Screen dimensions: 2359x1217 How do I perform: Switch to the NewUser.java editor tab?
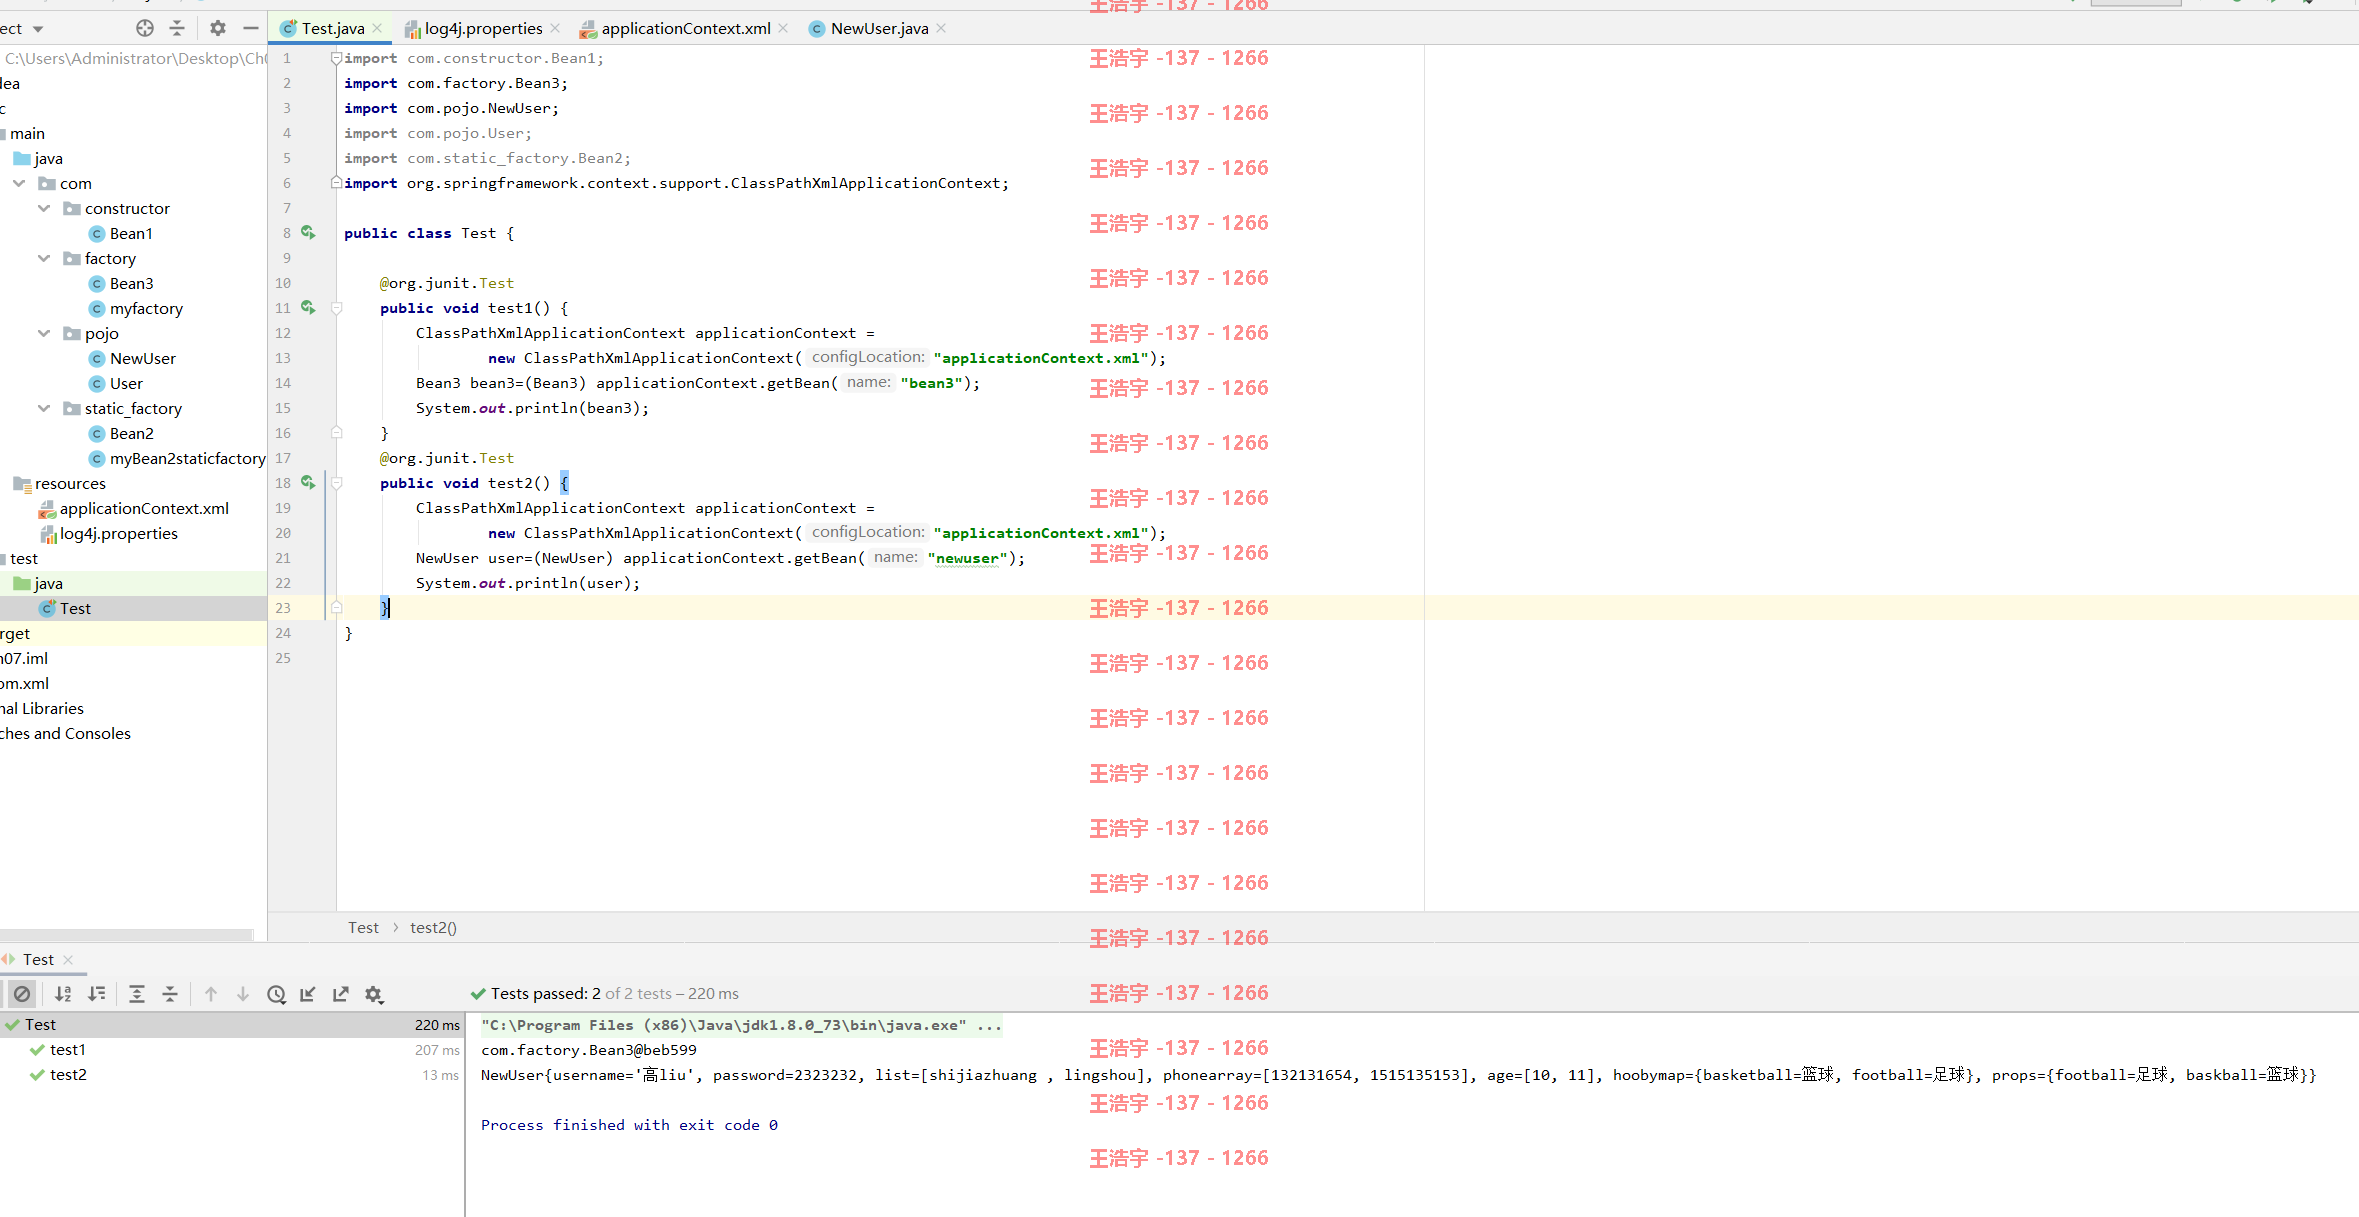879,28
